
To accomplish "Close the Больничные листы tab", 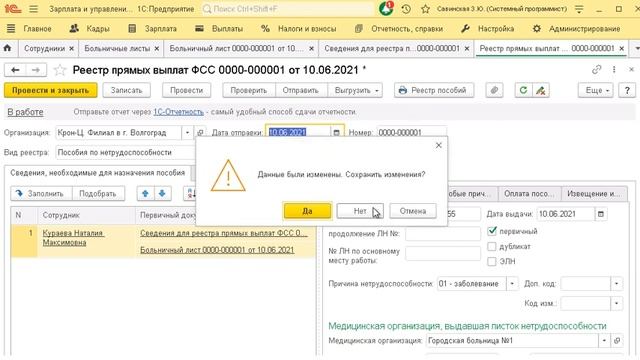I will tap(157, 49).
